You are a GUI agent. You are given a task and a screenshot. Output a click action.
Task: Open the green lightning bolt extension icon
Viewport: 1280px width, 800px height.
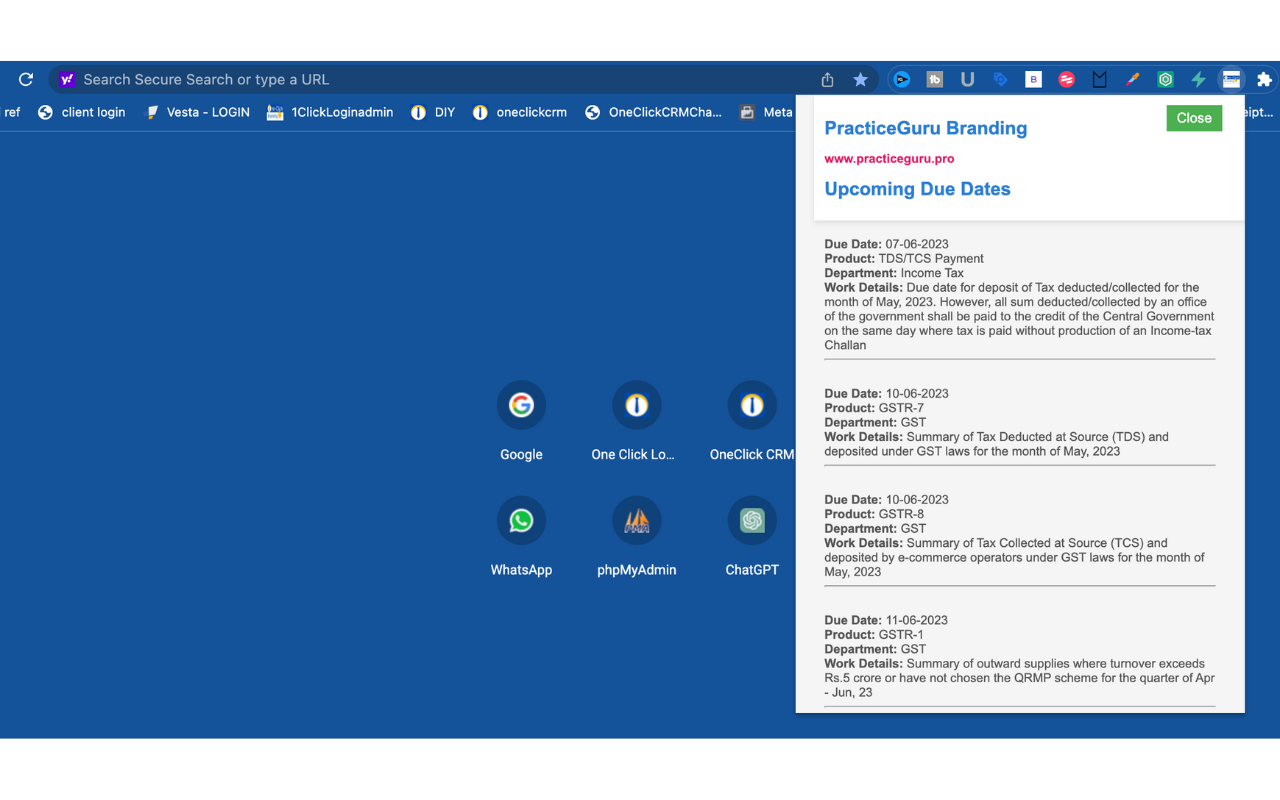[x=1198, y=79]
